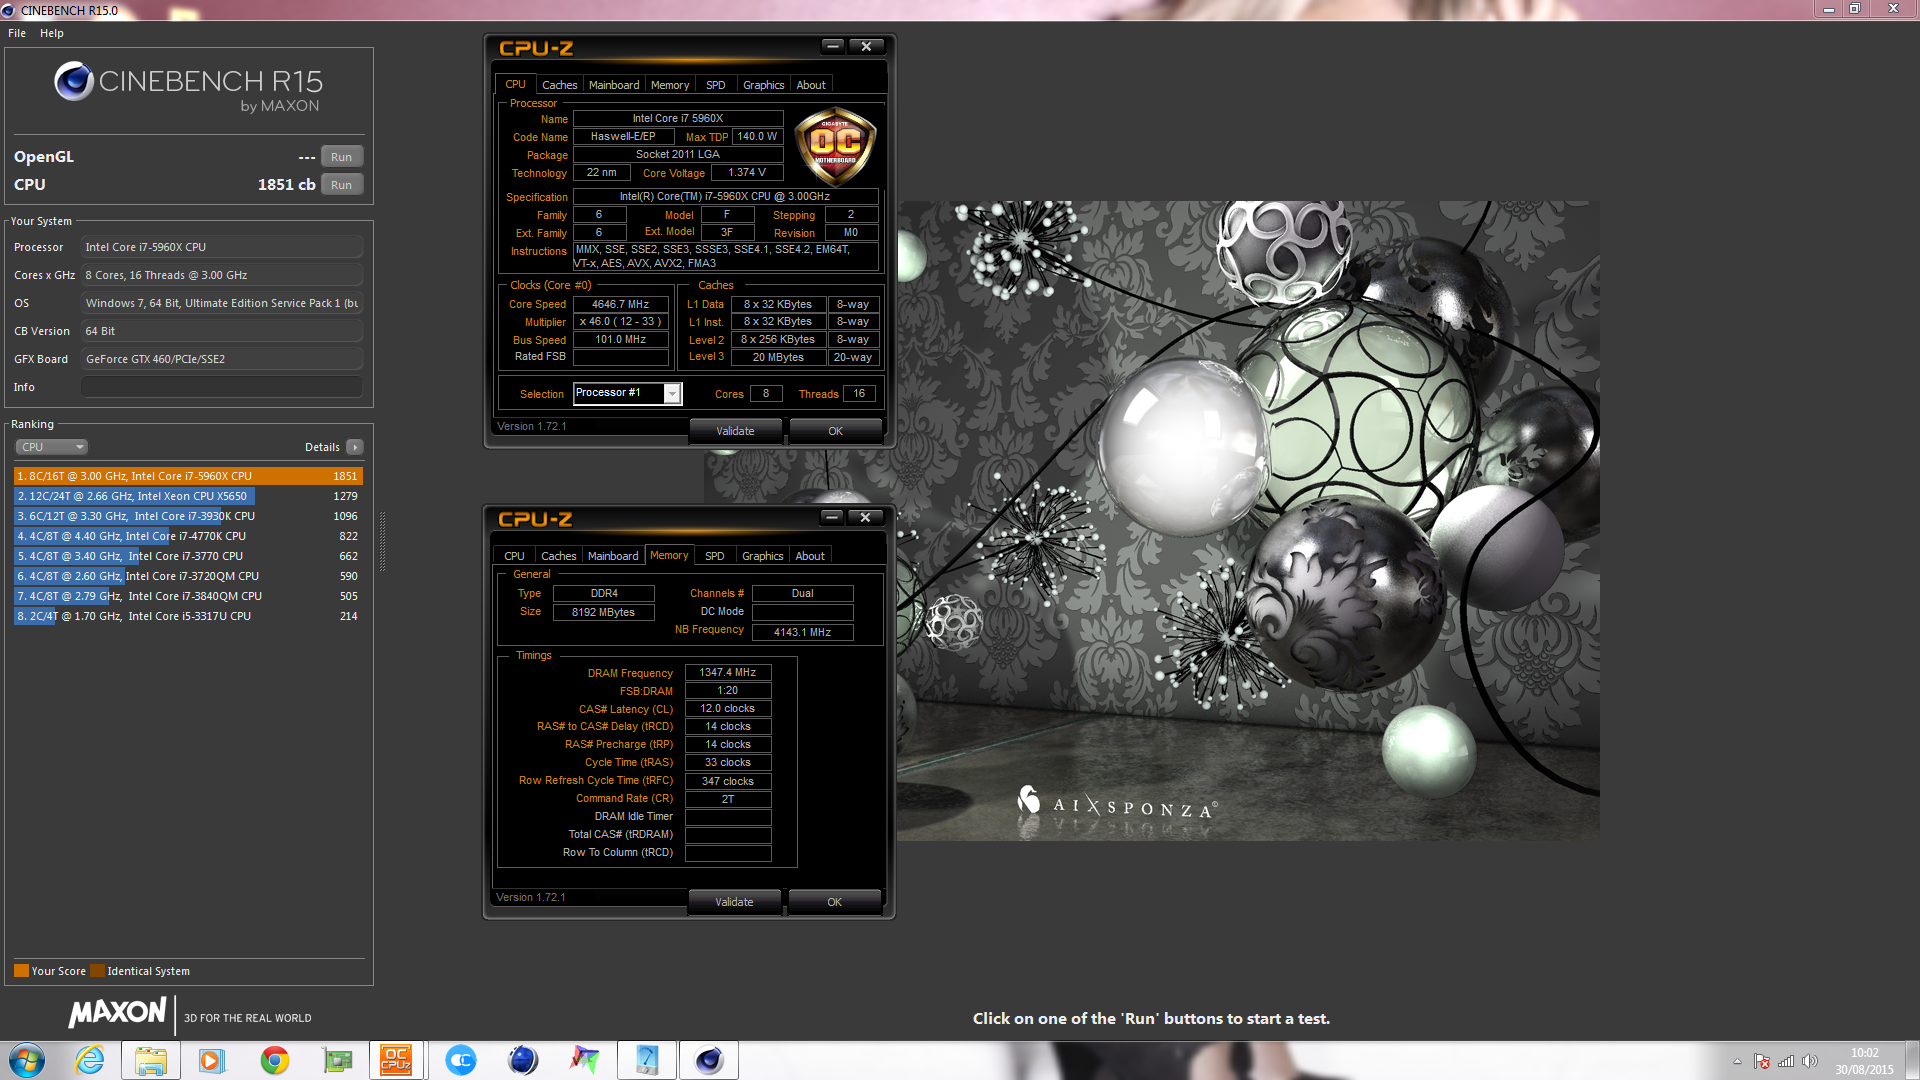Switch to About tab in top CPU-Z

click(x=811, y=85)
